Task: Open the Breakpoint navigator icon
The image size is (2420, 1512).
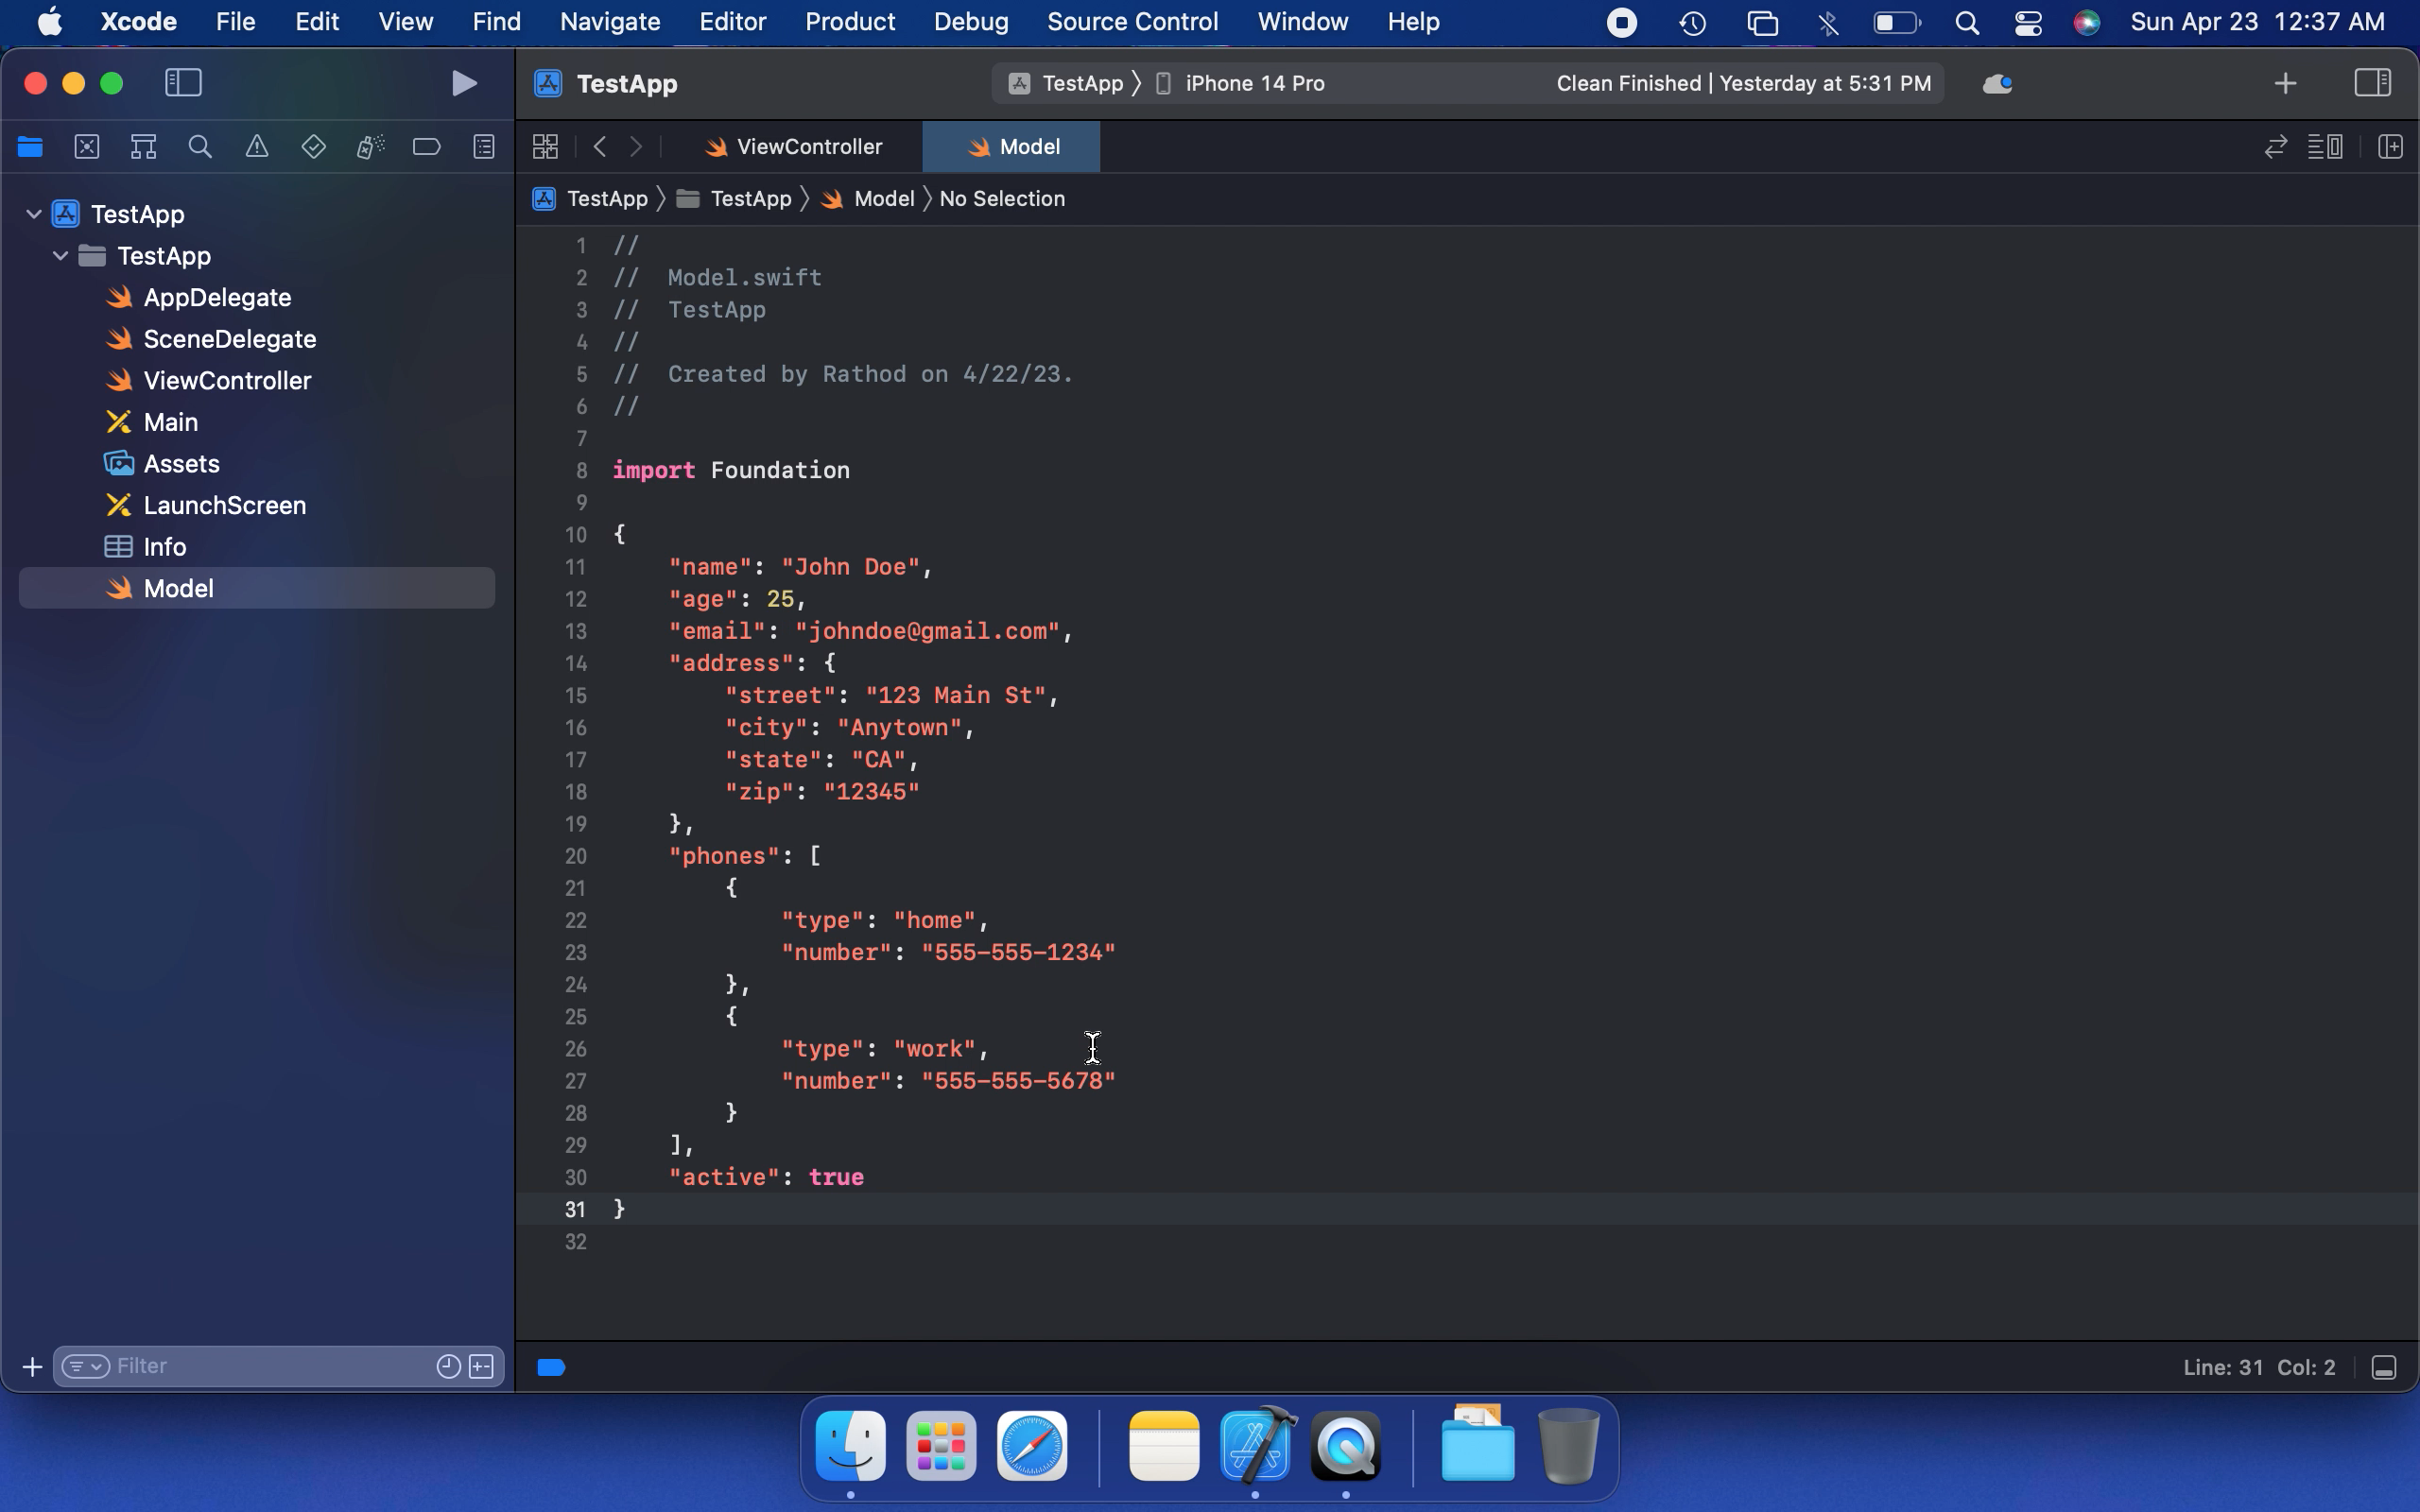Action: 426,147
